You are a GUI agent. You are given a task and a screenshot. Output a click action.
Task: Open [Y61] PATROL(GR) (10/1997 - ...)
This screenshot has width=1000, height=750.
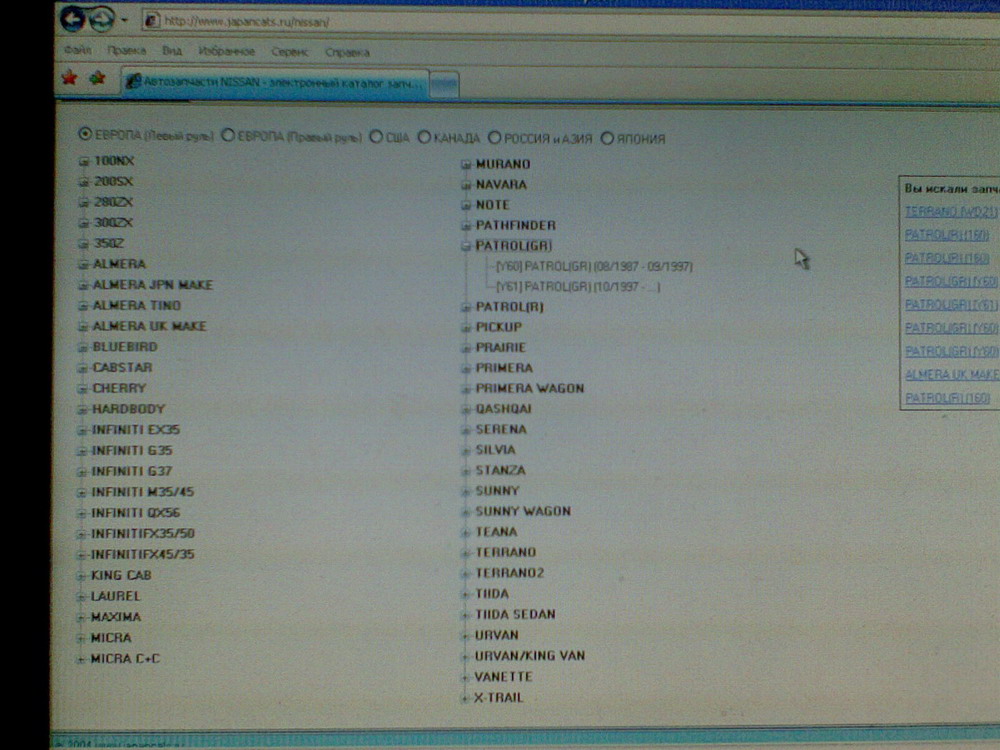[x=577, y=287]
